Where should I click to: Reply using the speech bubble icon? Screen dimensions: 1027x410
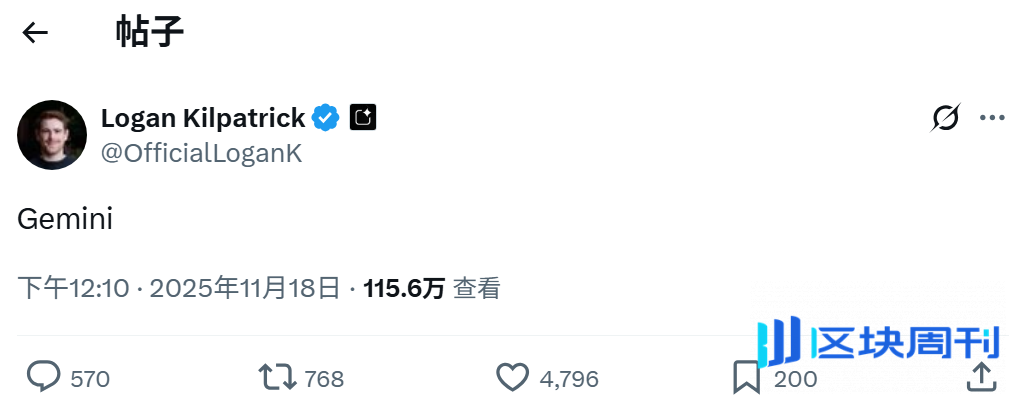click(x=43, y=377)
